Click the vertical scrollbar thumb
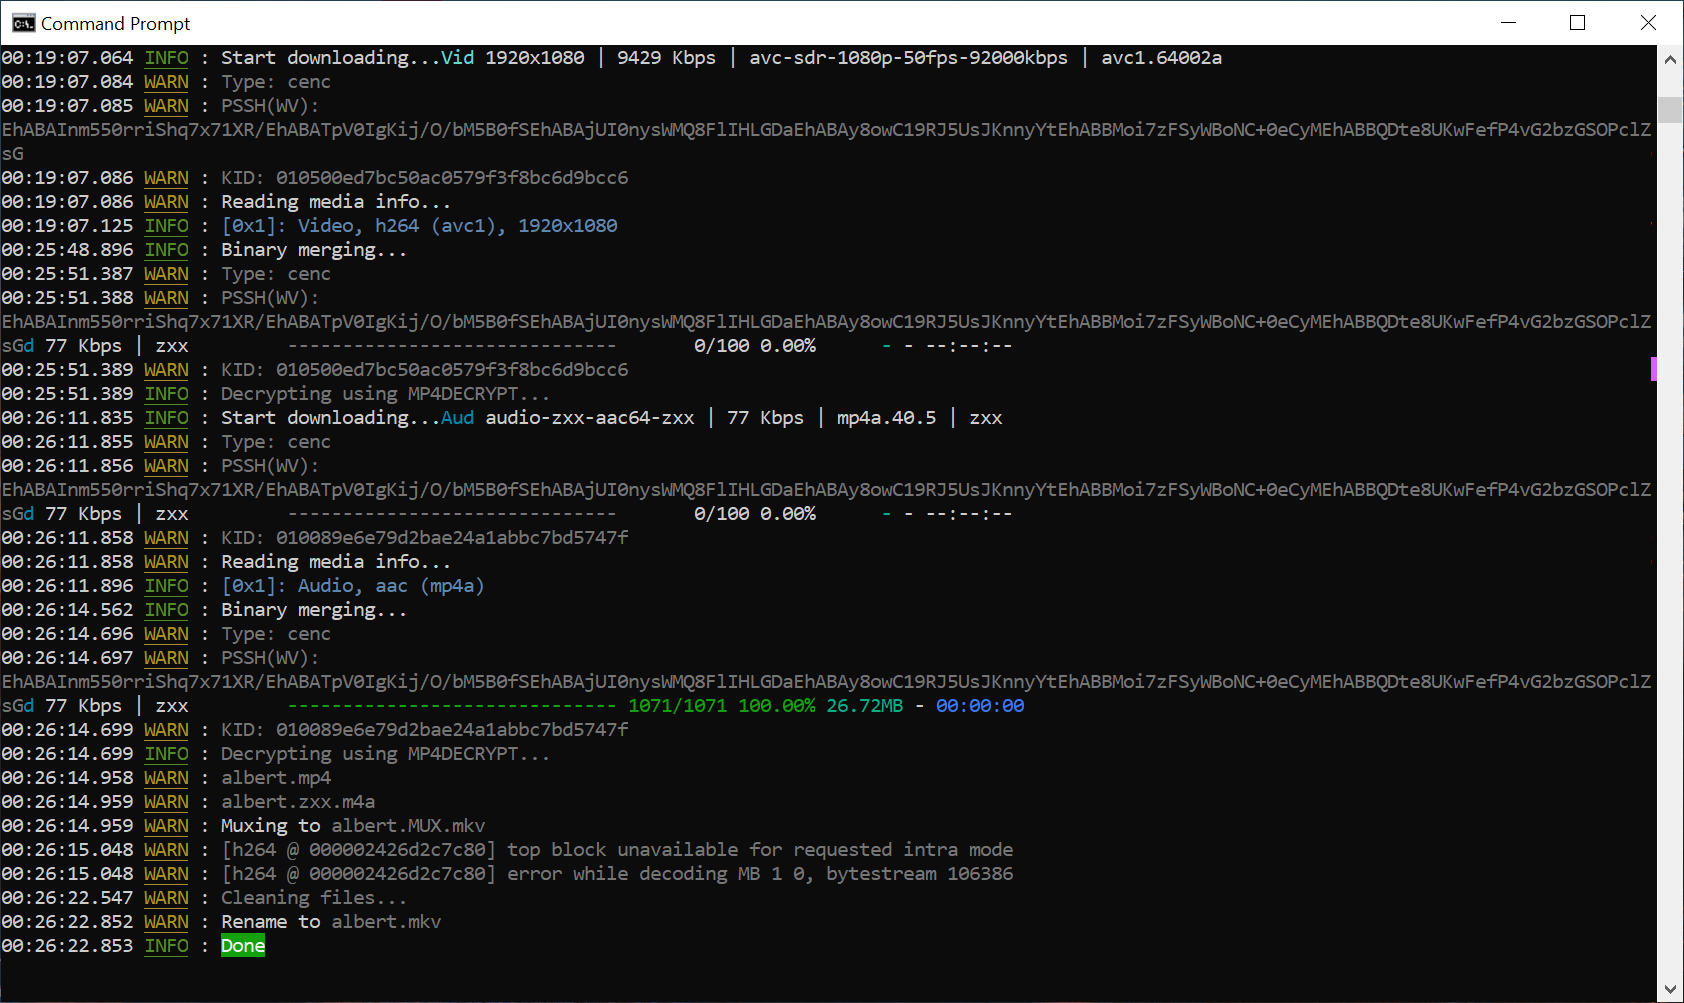This screenshot has width=1684, height=1003. pos(1670,109)
